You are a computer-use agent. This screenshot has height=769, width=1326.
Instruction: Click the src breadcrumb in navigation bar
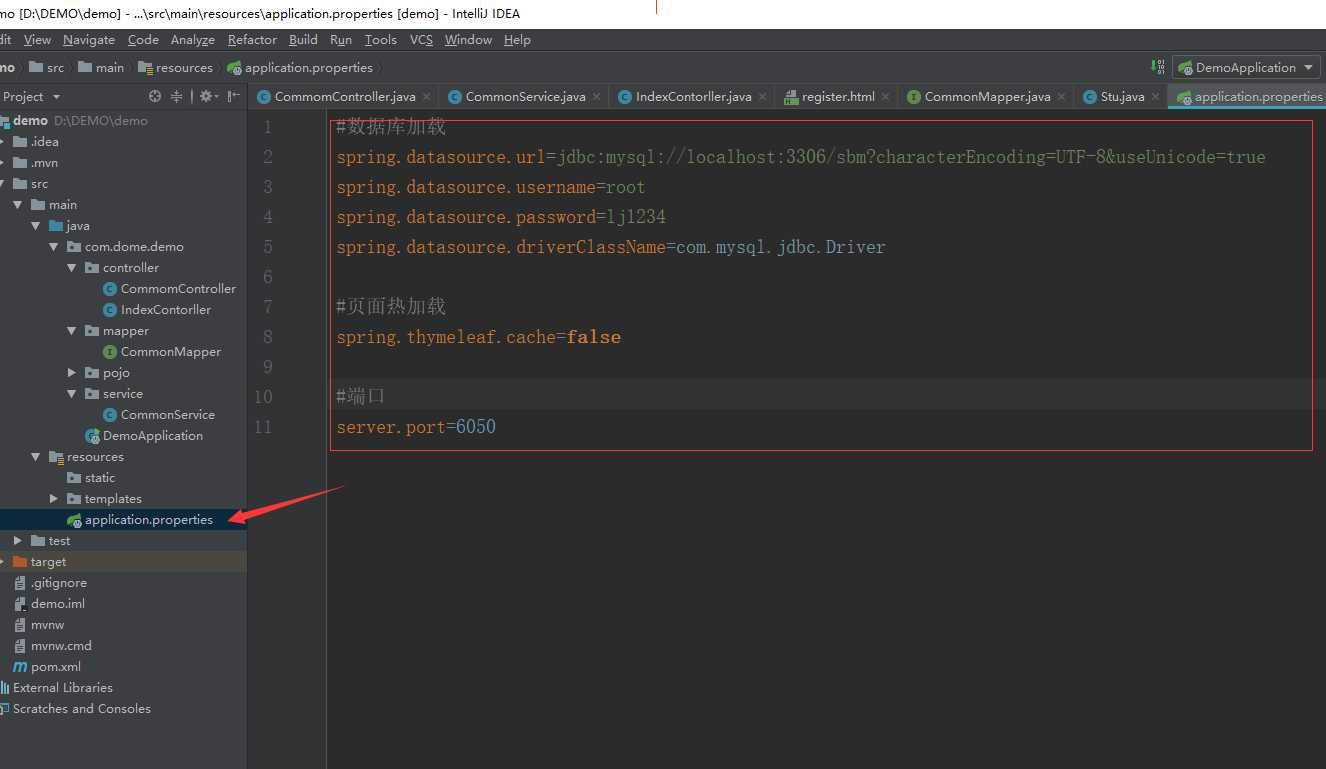47,68
